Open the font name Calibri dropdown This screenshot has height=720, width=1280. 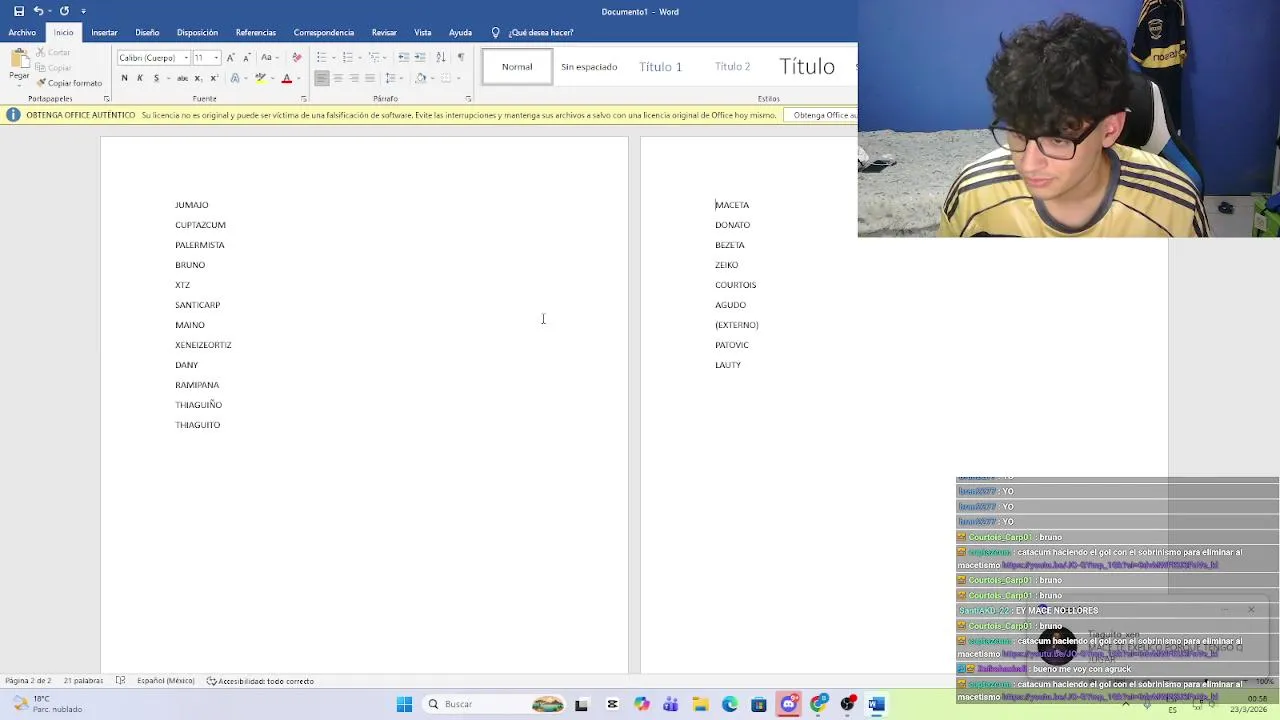(186, 57)
